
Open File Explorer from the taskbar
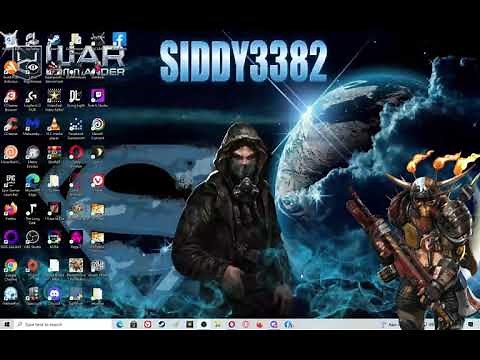coord(218,324)
